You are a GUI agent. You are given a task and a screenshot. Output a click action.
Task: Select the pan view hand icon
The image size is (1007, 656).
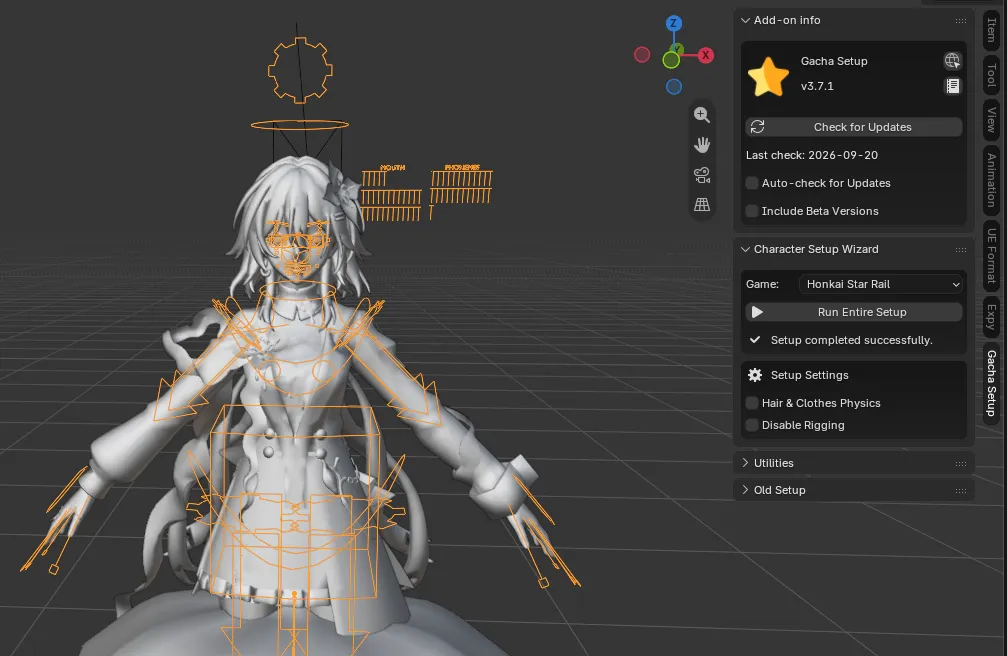(x=702, y=145)
